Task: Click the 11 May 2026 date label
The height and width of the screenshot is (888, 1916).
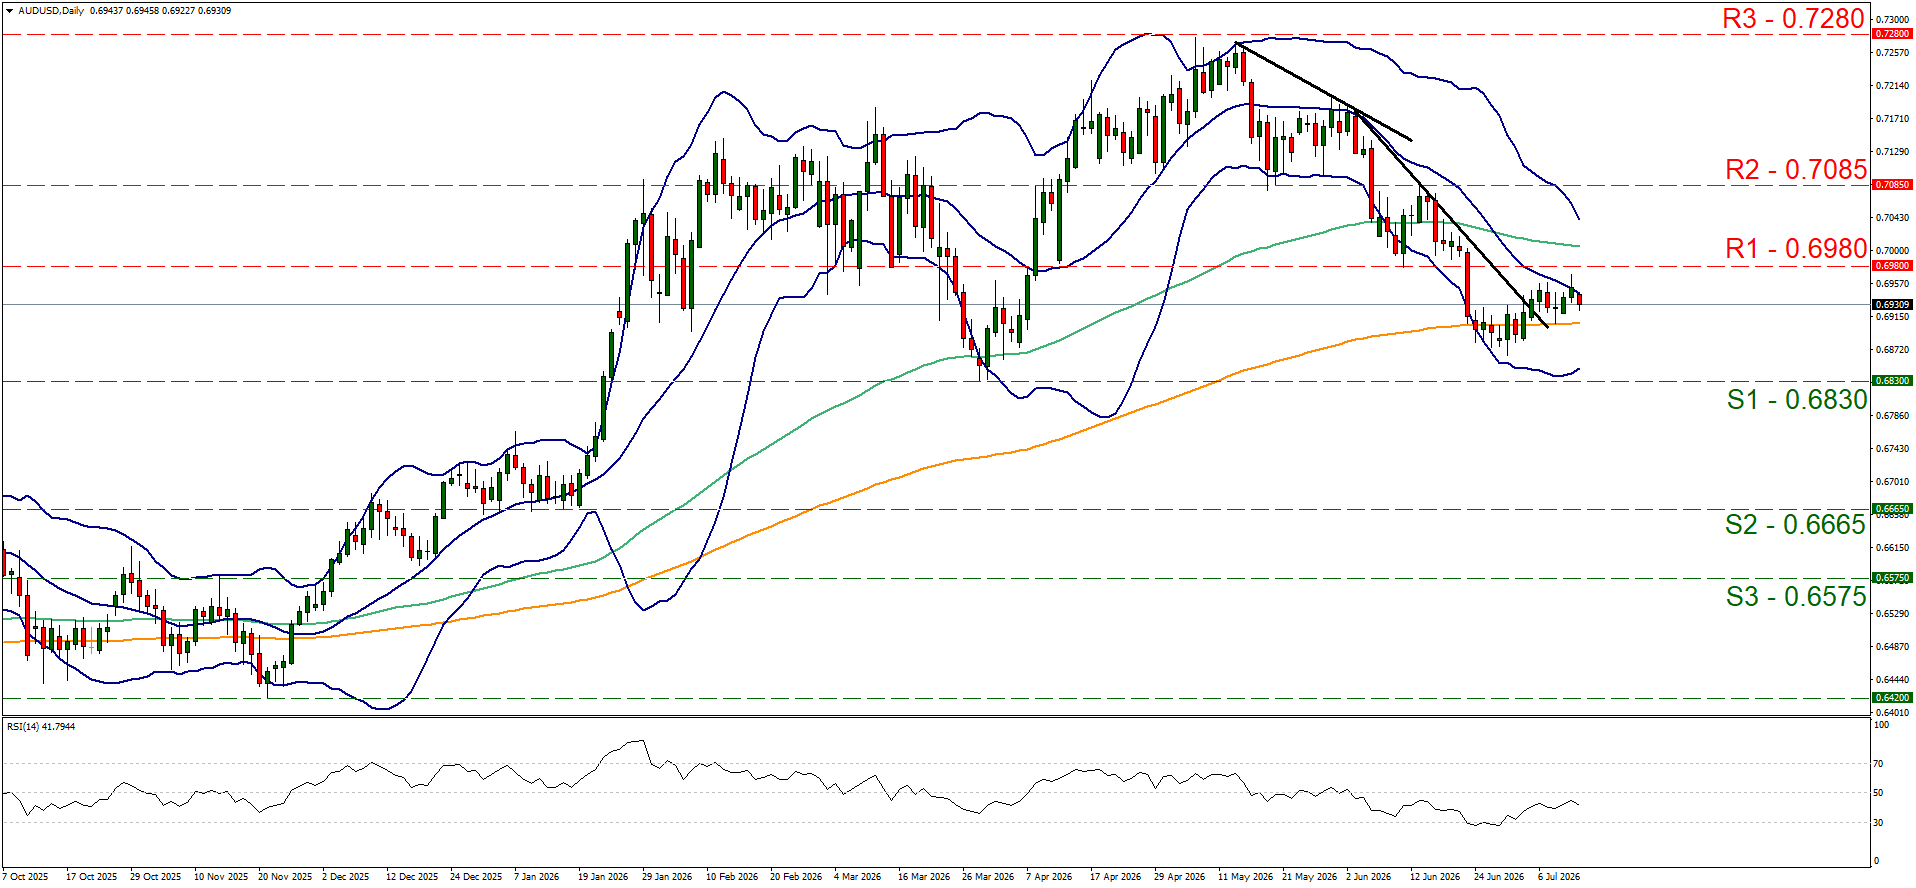Action: pyautogui.click(x=1245, y=877)
